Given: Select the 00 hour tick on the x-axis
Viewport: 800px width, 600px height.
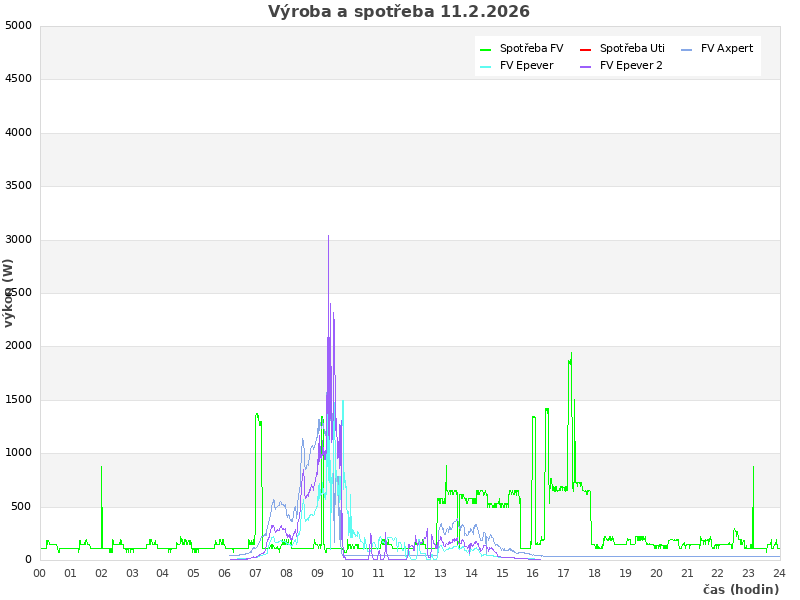Looking at the screenshot, I should pos(40,573).
